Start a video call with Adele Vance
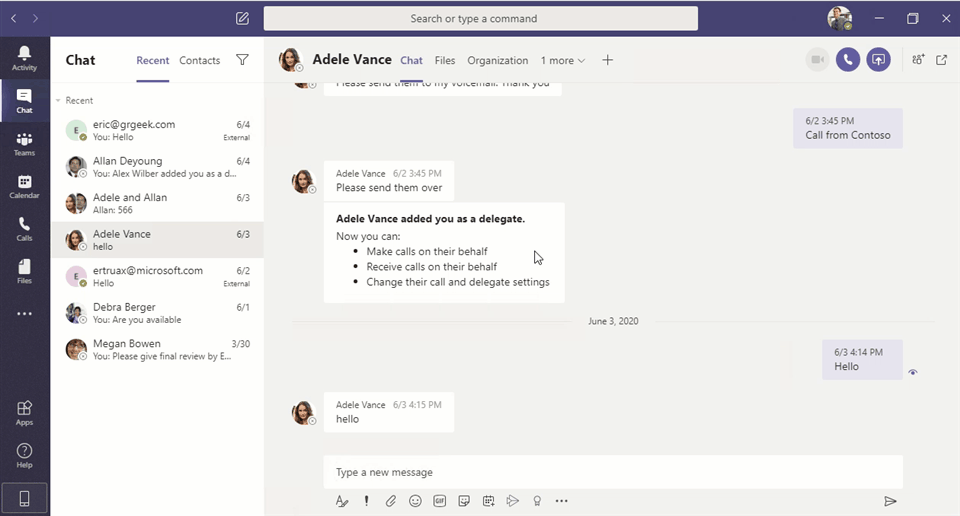This screenshot has width=960, height=516. click(x=817, y=59)
